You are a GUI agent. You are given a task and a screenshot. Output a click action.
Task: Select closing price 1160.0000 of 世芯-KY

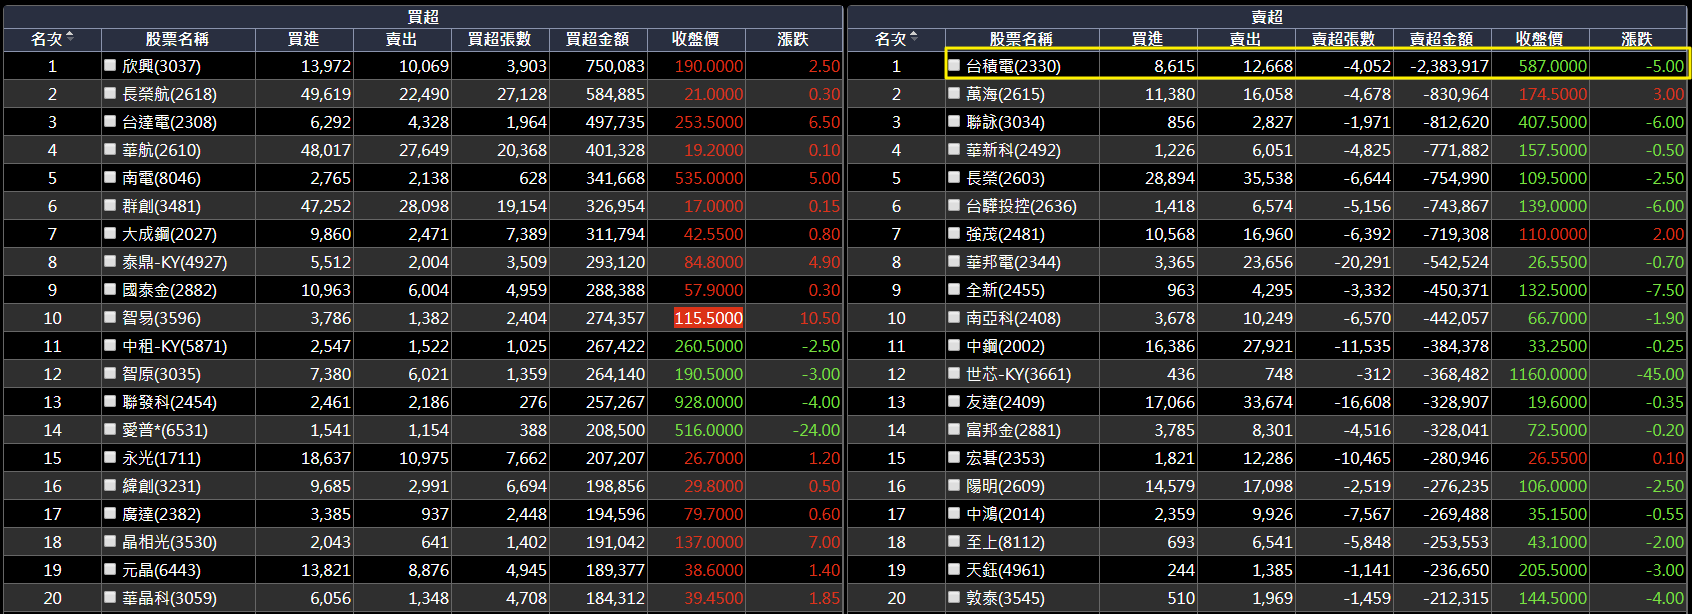click(x=1548, y=374)
